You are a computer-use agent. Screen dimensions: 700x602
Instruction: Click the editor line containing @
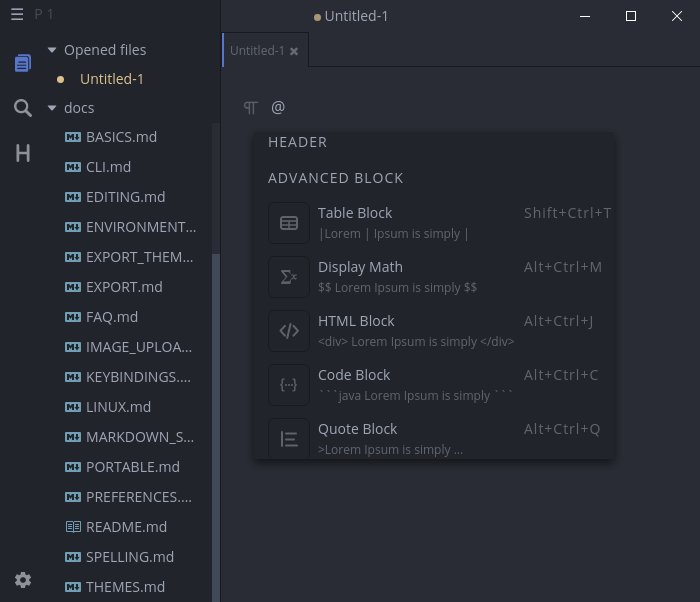(x=278, y=107)
